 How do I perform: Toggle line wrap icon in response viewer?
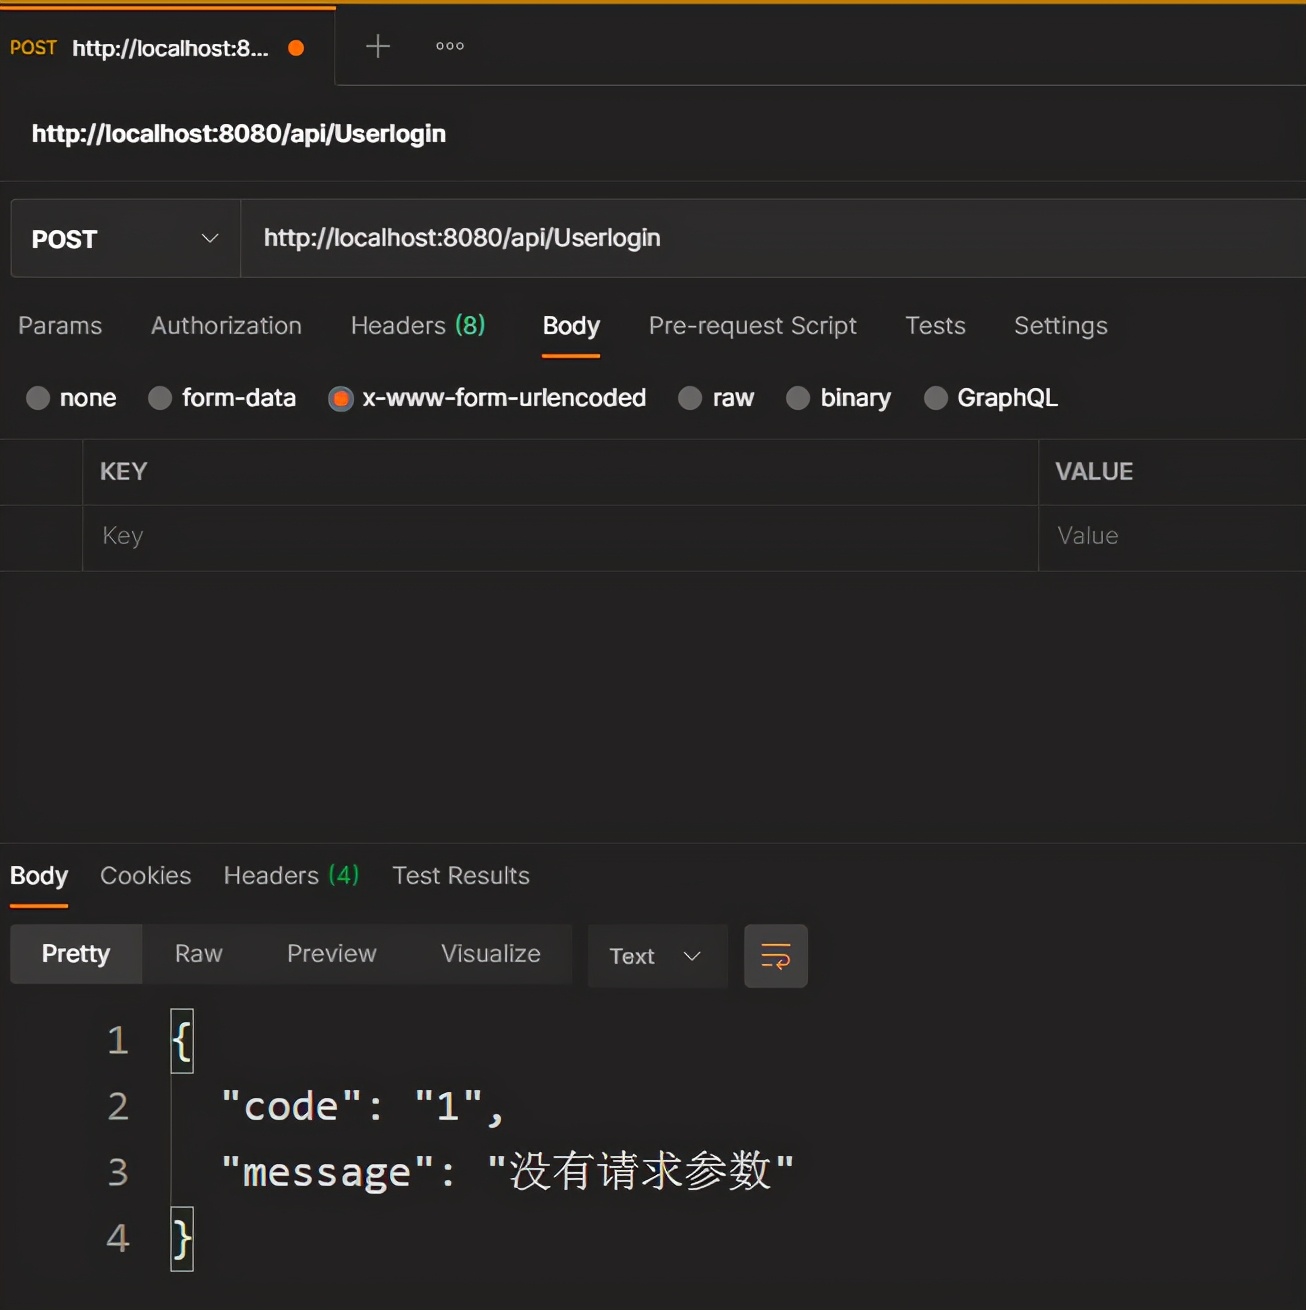tap(776, 956)
